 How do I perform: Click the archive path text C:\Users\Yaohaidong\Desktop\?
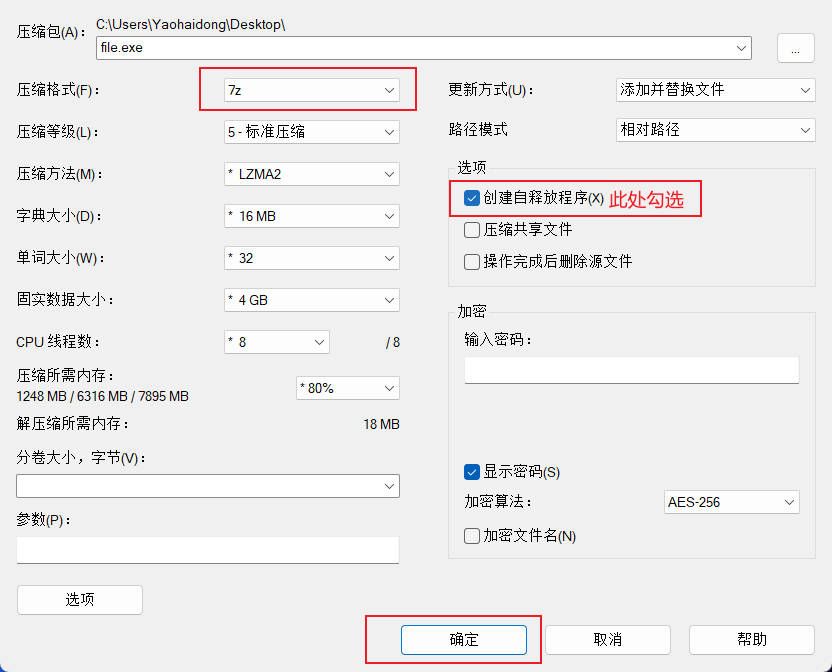(x=190, y=24)
